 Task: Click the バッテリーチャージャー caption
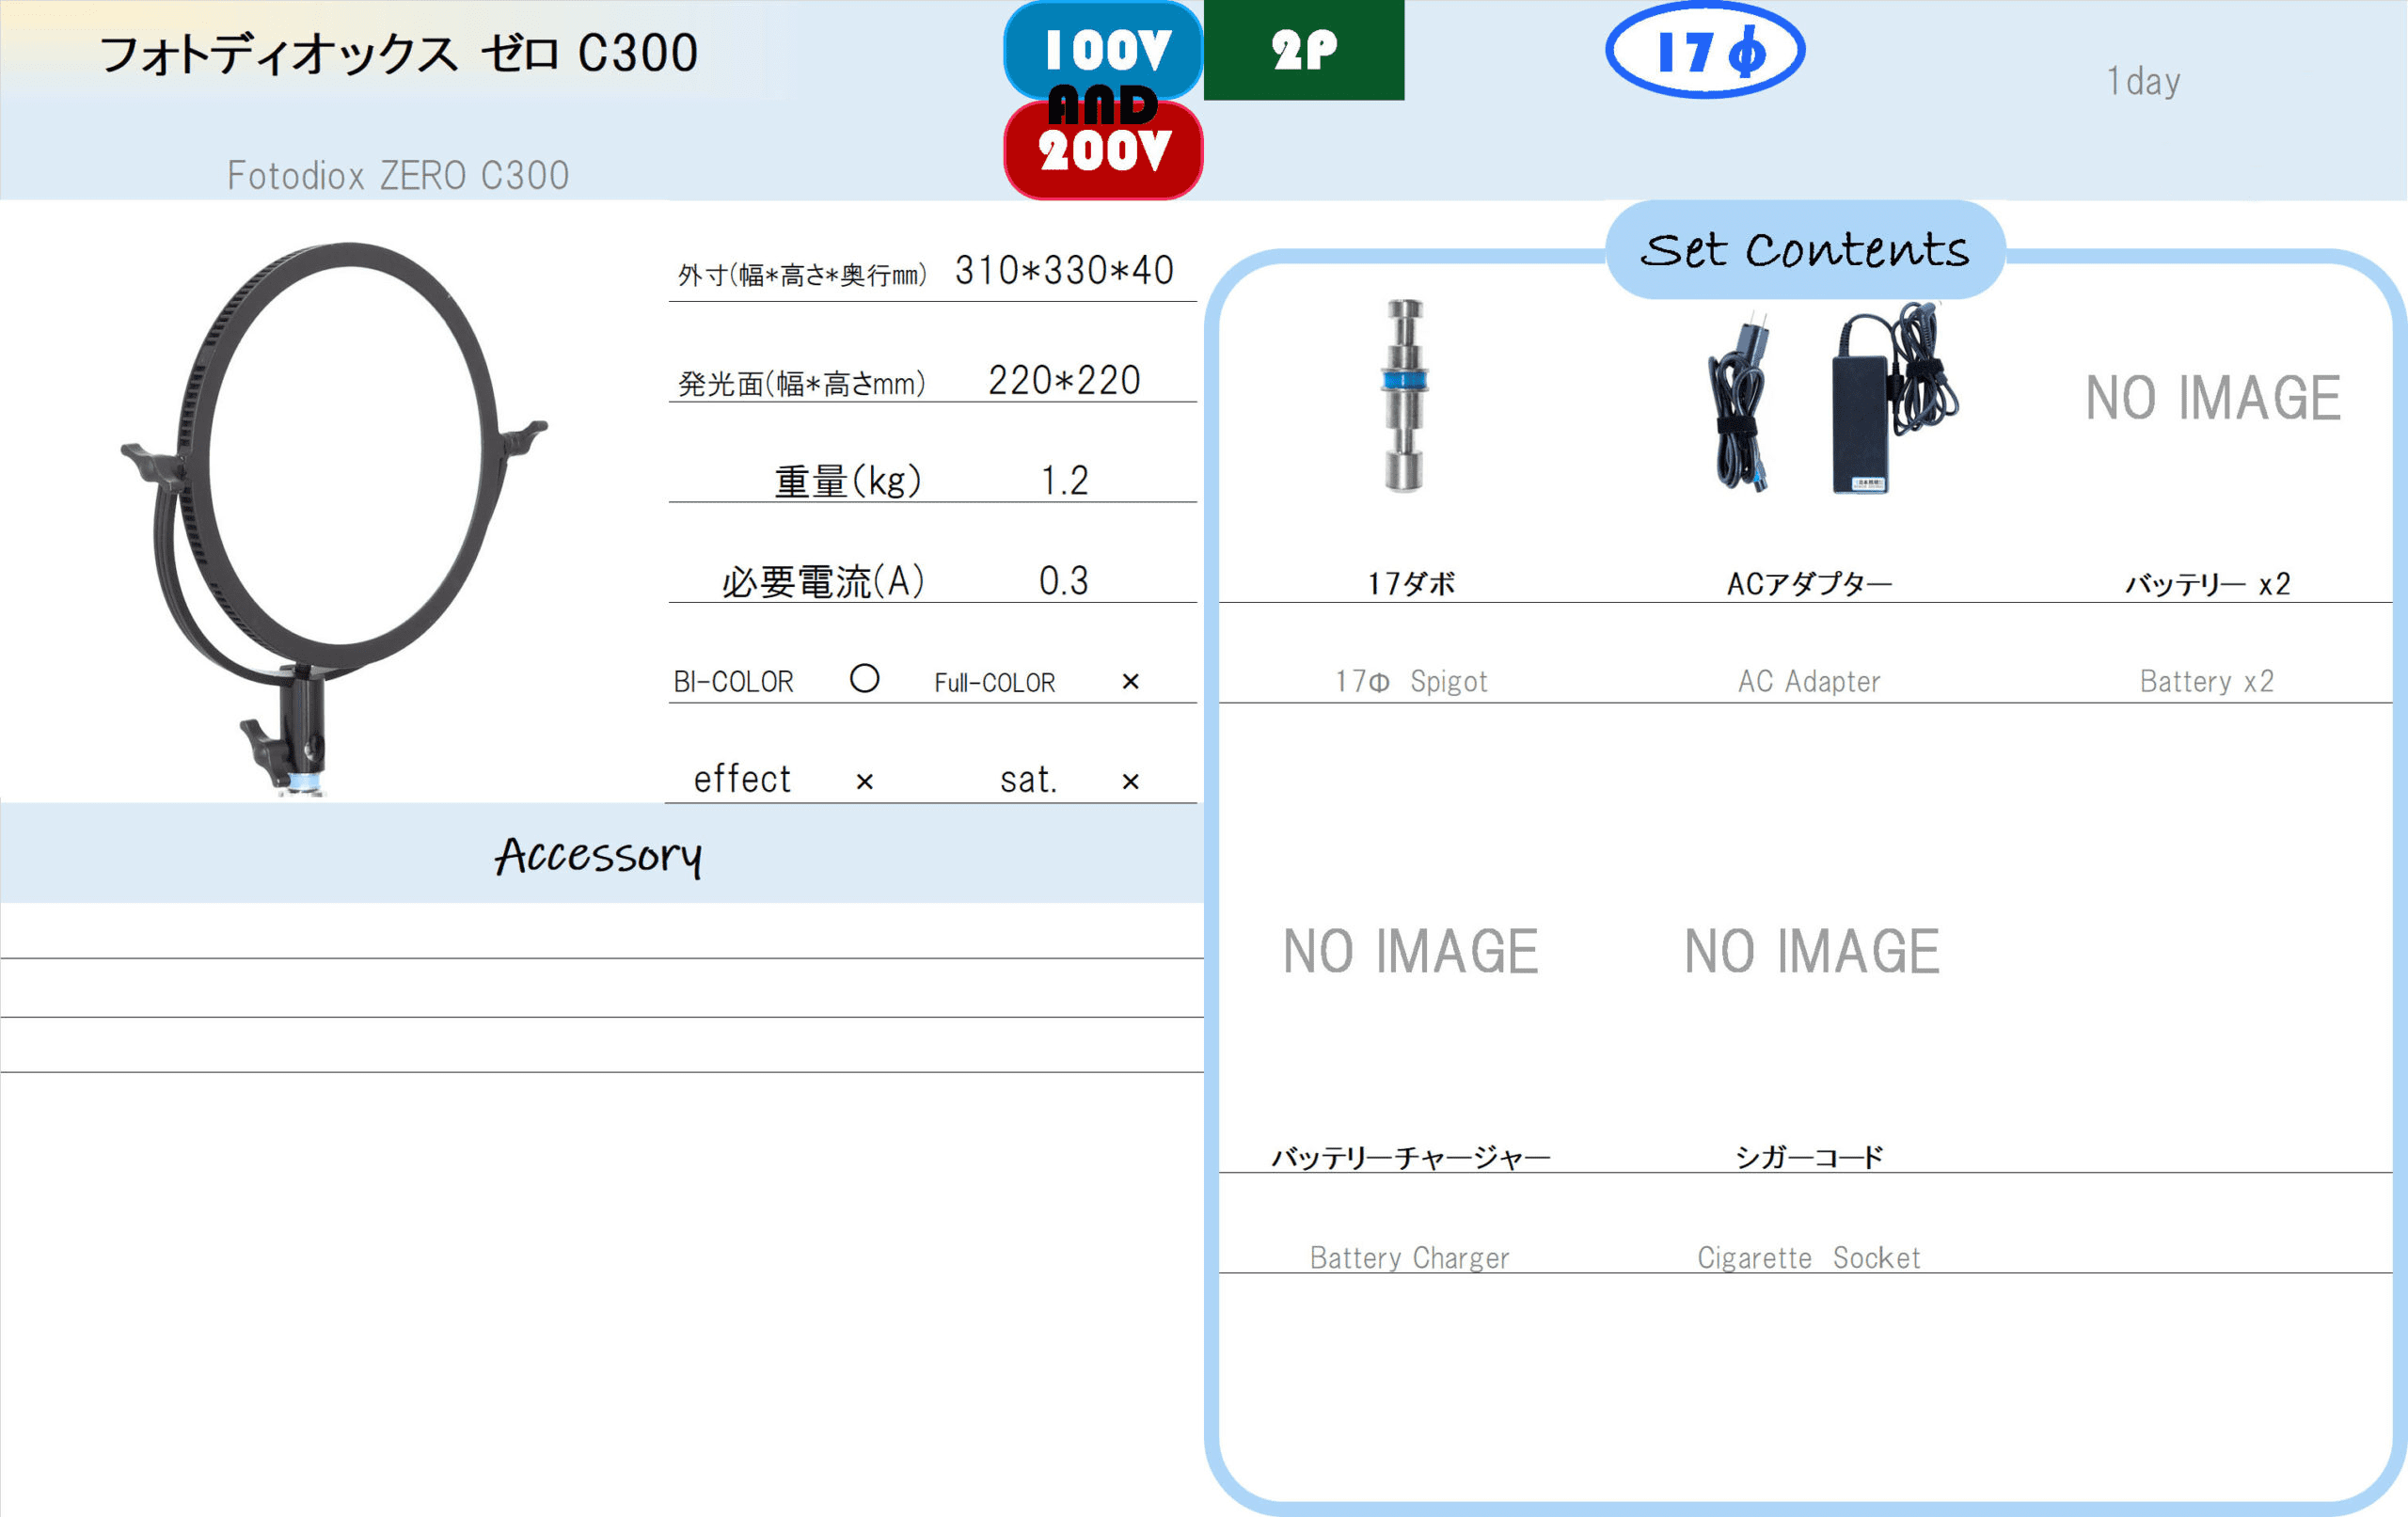pos(1410,1158)
